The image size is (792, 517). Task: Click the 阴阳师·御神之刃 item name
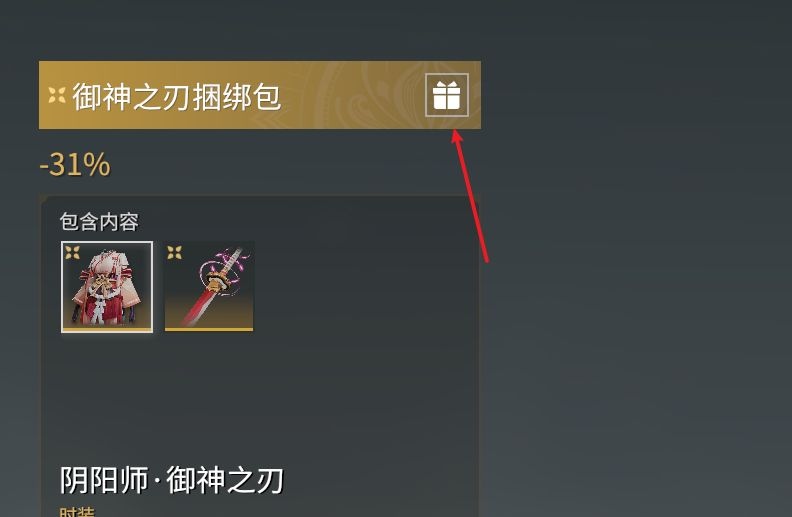point(172,480)
